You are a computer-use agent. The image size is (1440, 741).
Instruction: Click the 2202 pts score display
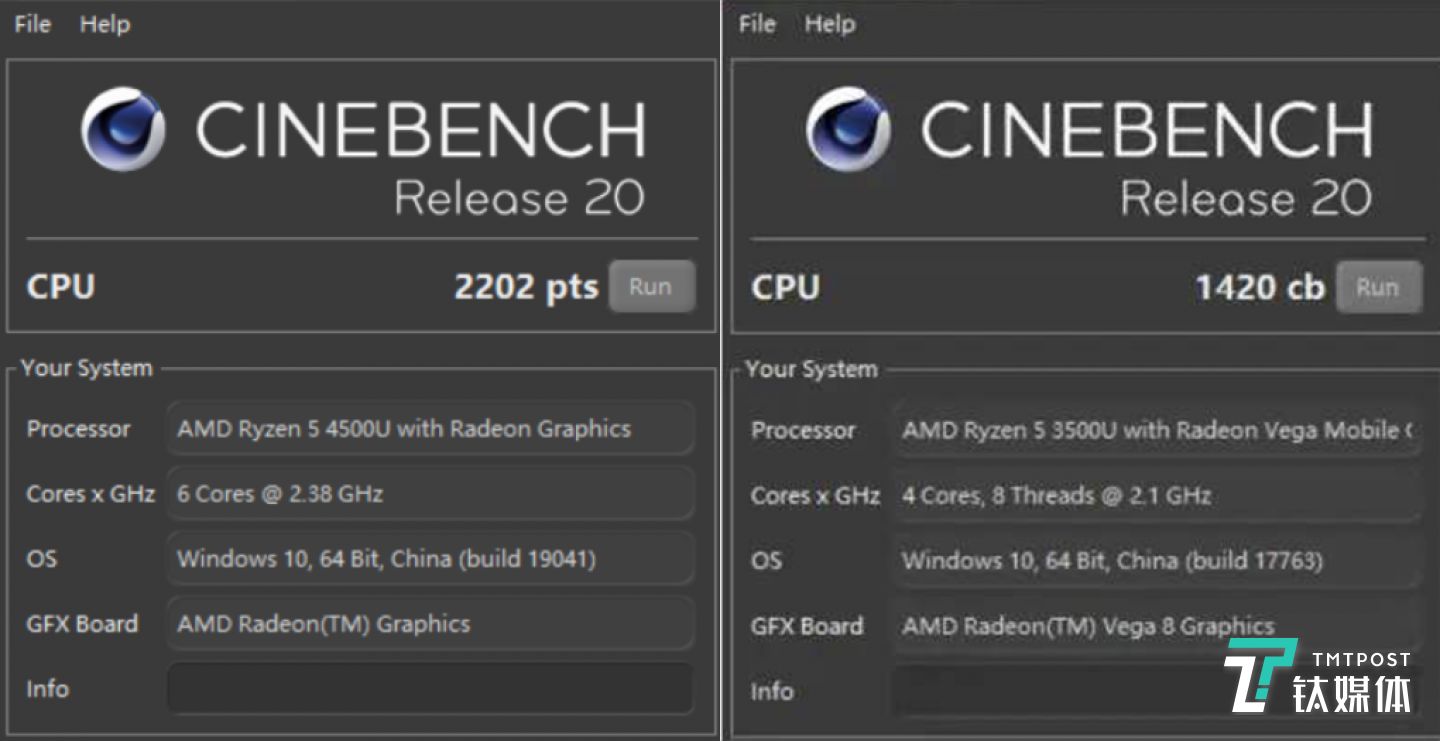coord(526,287)
